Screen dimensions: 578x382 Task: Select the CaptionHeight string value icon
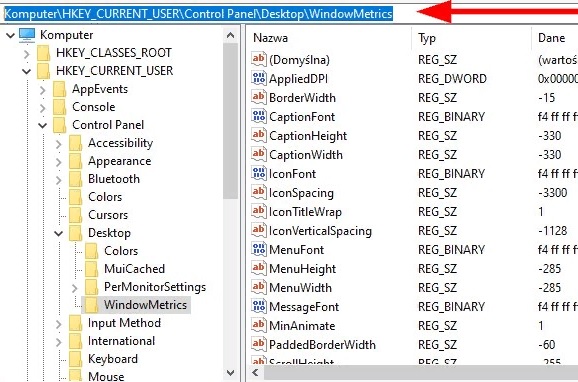[259, 135]
